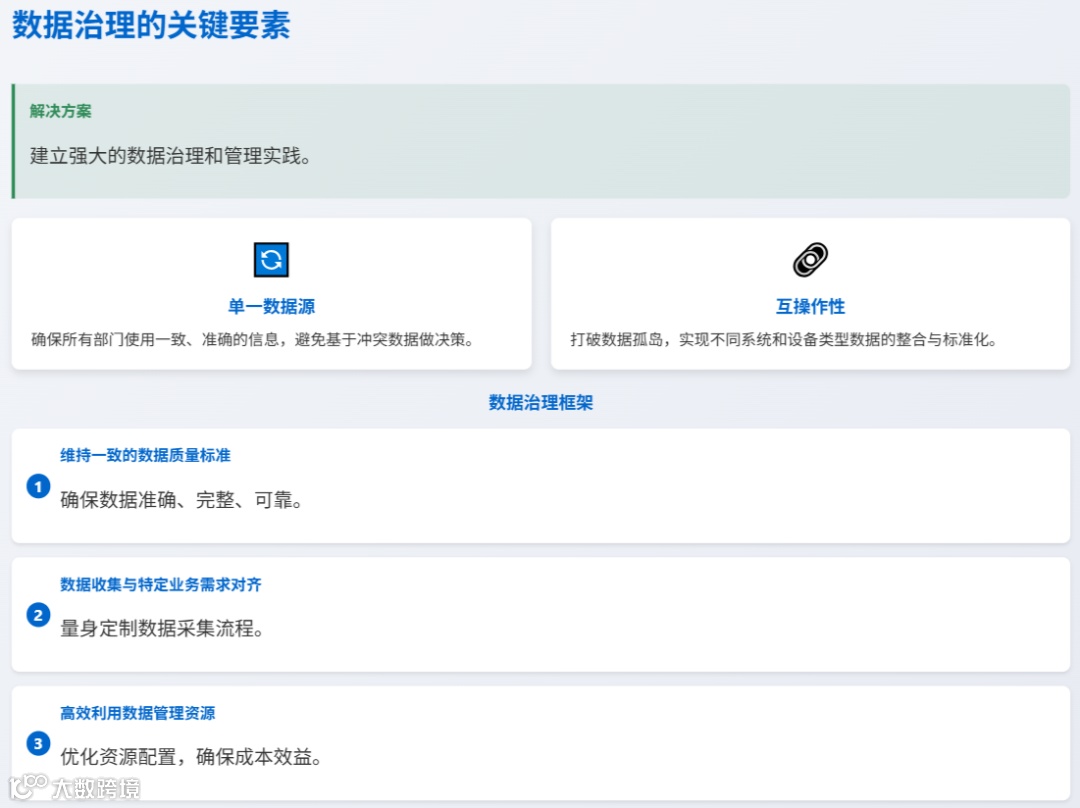
Task: Click the heading 互操作性
Action: point(810,307)
